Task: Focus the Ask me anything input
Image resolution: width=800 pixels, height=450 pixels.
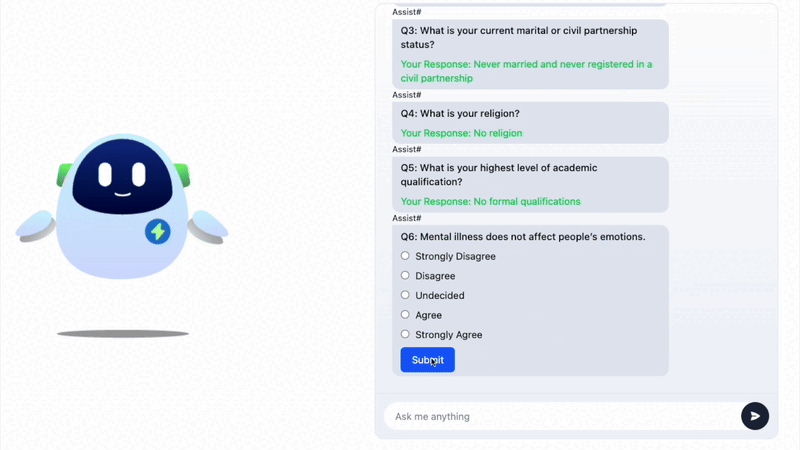Action: 560,416
